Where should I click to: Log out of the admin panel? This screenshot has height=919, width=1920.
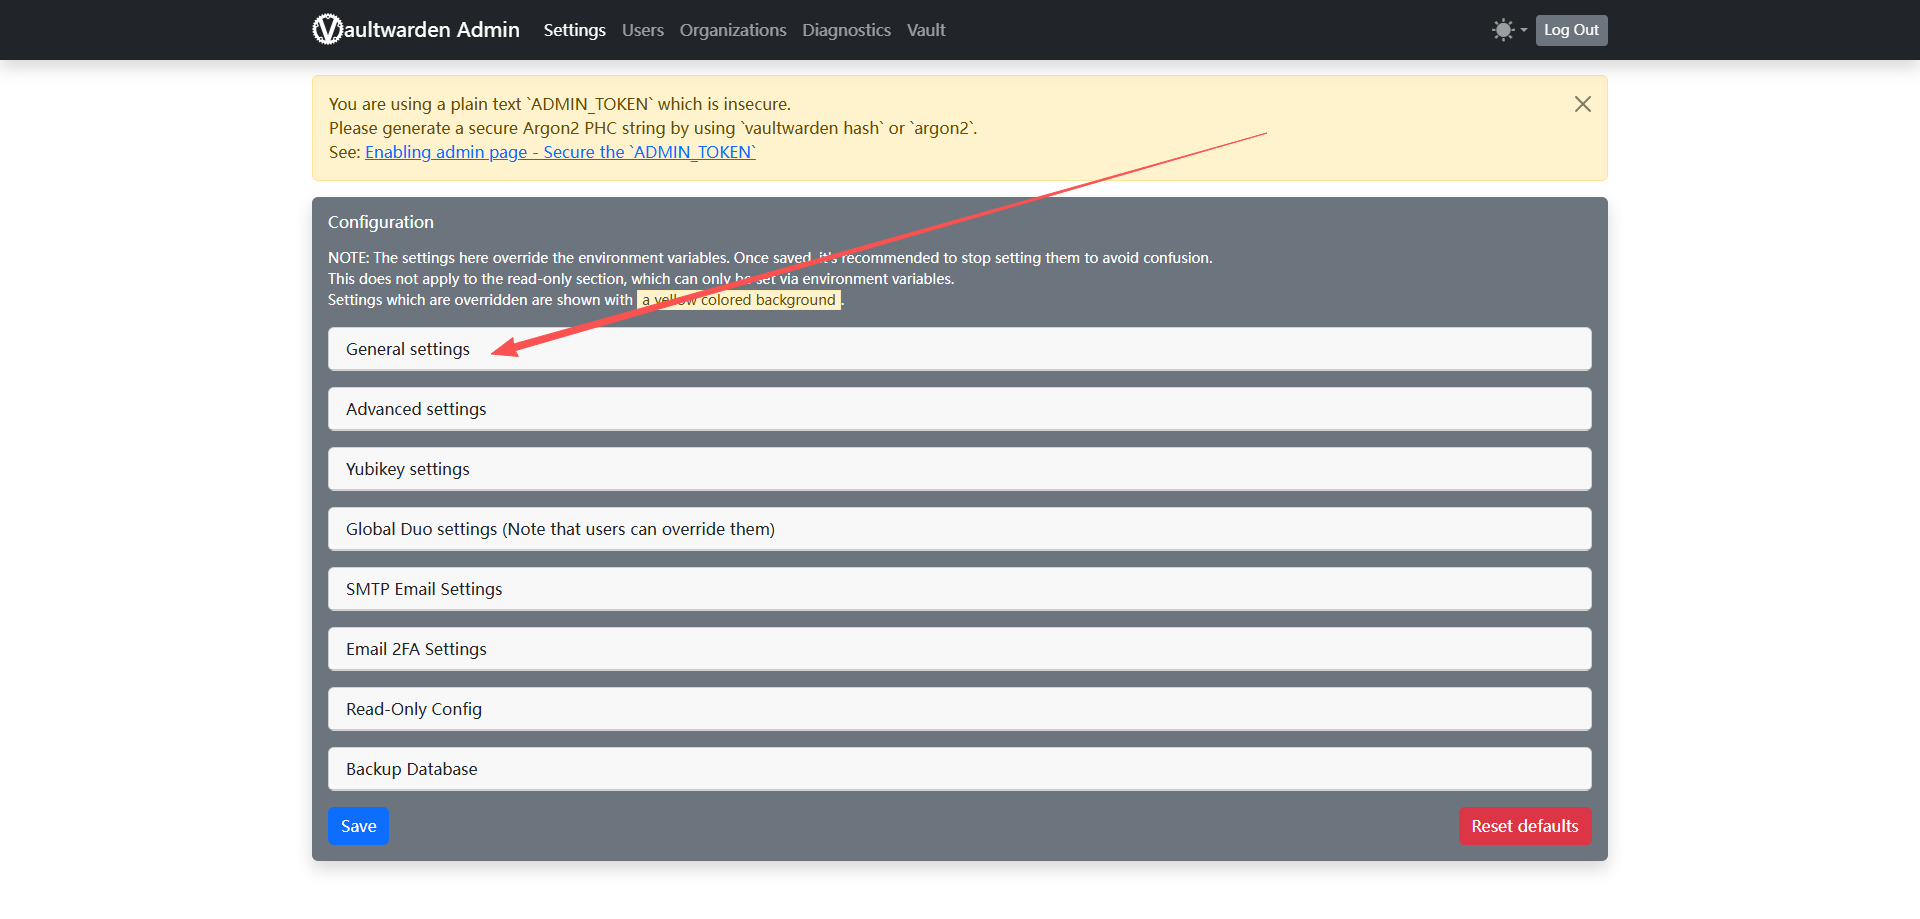[x=1571, y=30]
